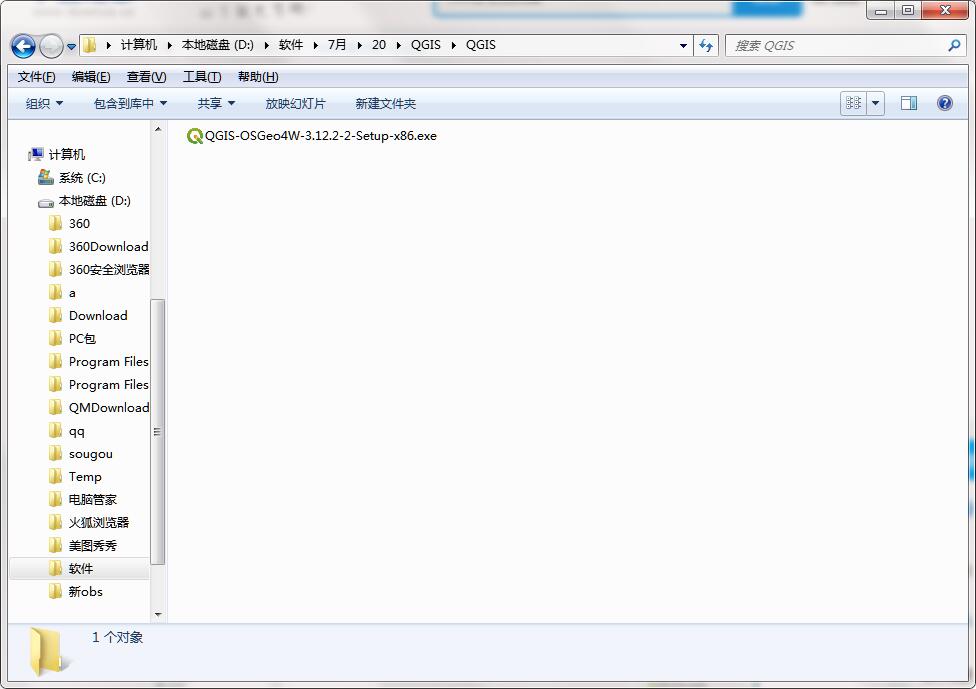Viewport: 976px width, 689px height.
Task: Open Help with the question mark icon
Action: point(944,103)
